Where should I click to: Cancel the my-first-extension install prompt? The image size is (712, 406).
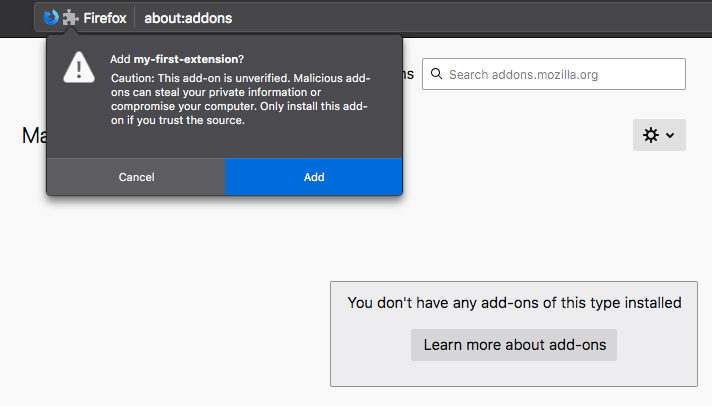click(x=136, y=177)
